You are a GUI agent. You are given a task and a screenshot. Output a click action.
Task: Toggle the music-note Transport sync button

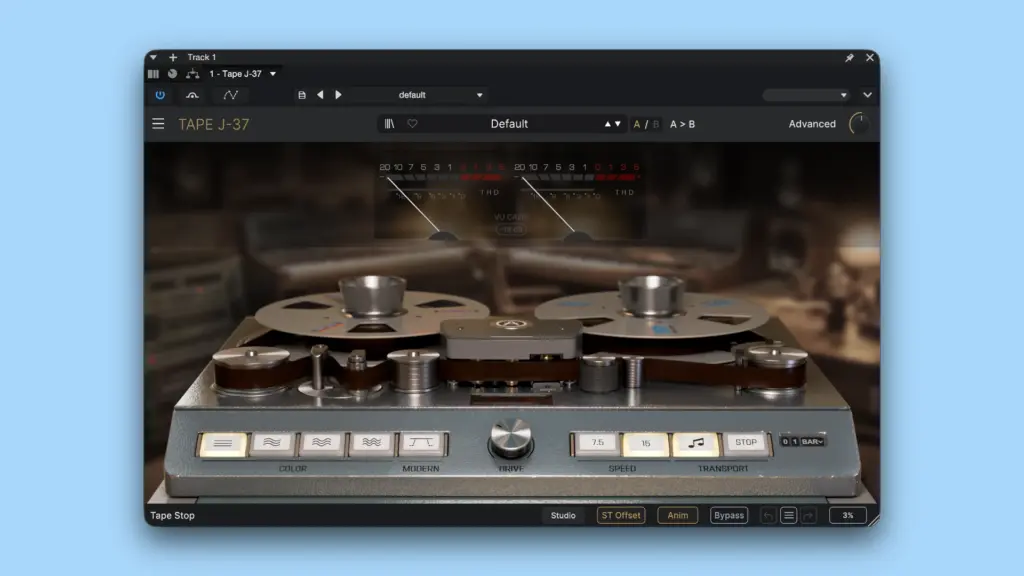[696, 443]
